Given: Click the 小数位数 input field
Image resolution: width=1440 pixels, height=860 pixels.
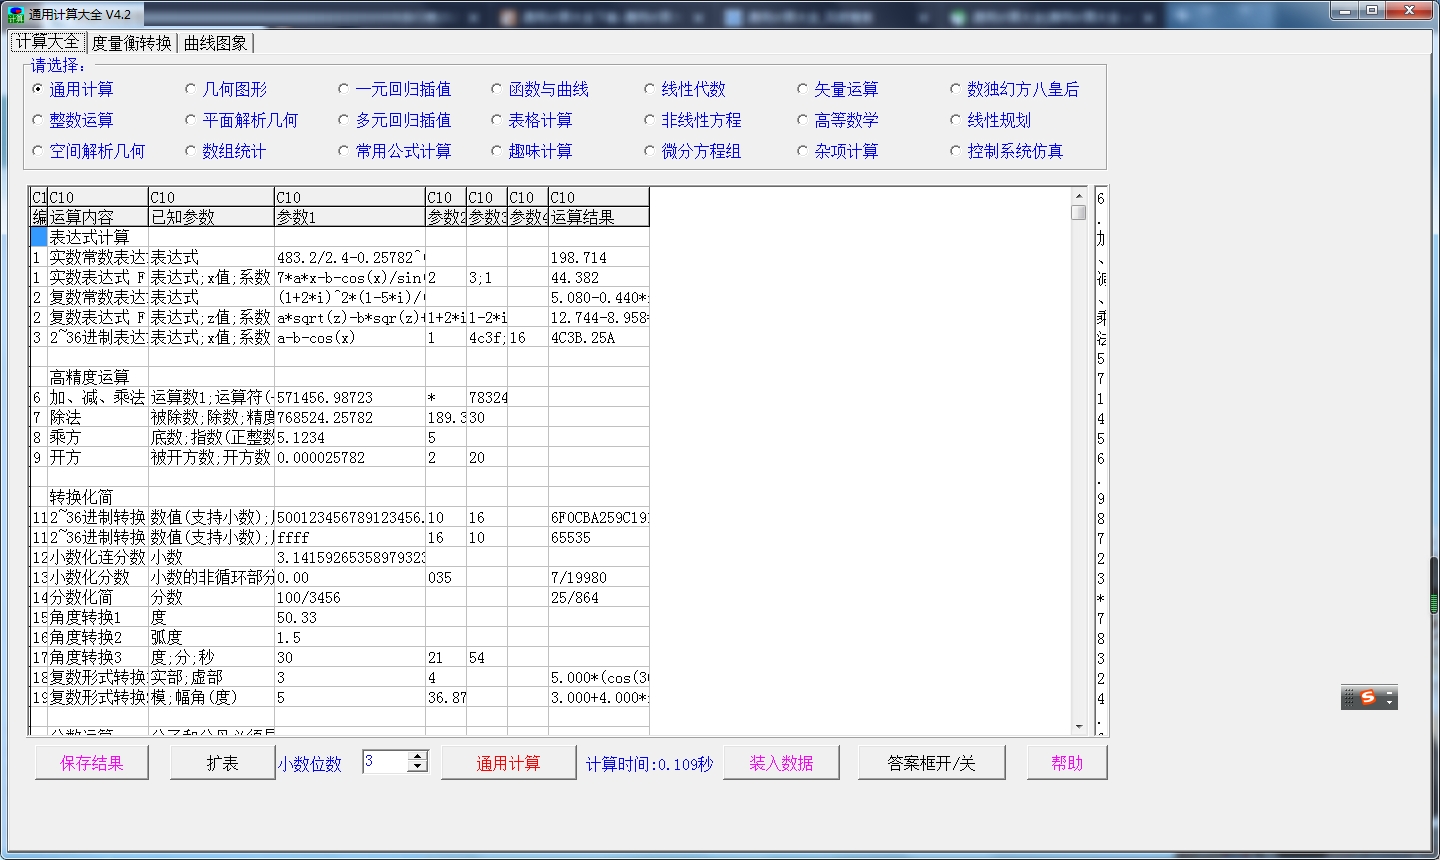Looking at the screenshot, I should coord(385,762).
